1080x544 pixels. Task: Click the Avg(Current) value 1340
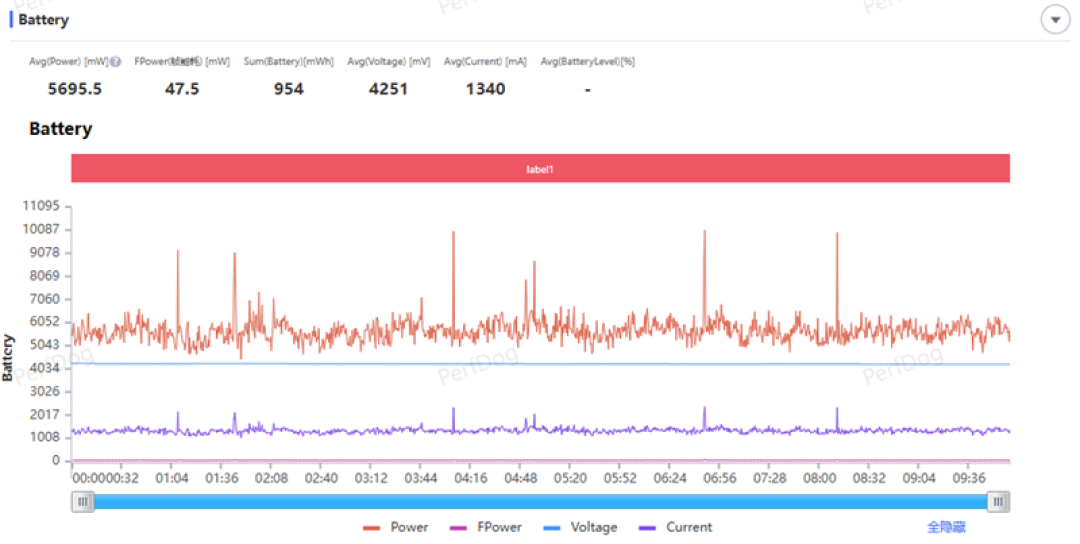coord(486,89)
